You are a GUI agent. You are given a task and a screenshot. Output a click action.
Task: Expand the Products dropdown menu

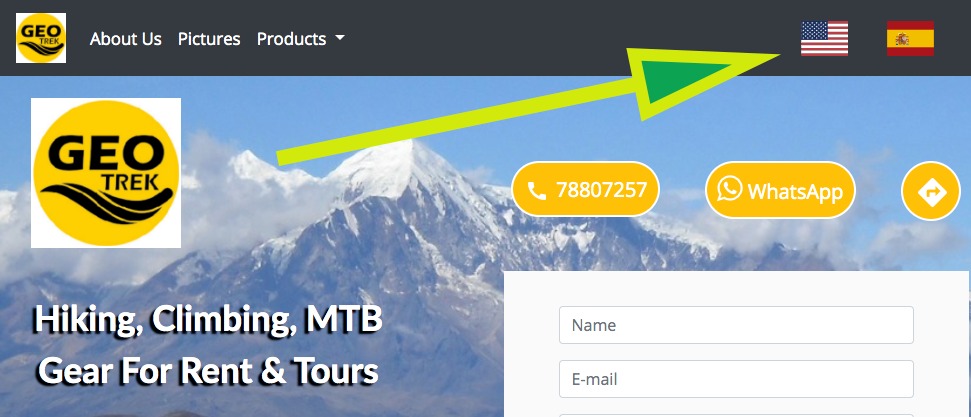coord(300,39)
